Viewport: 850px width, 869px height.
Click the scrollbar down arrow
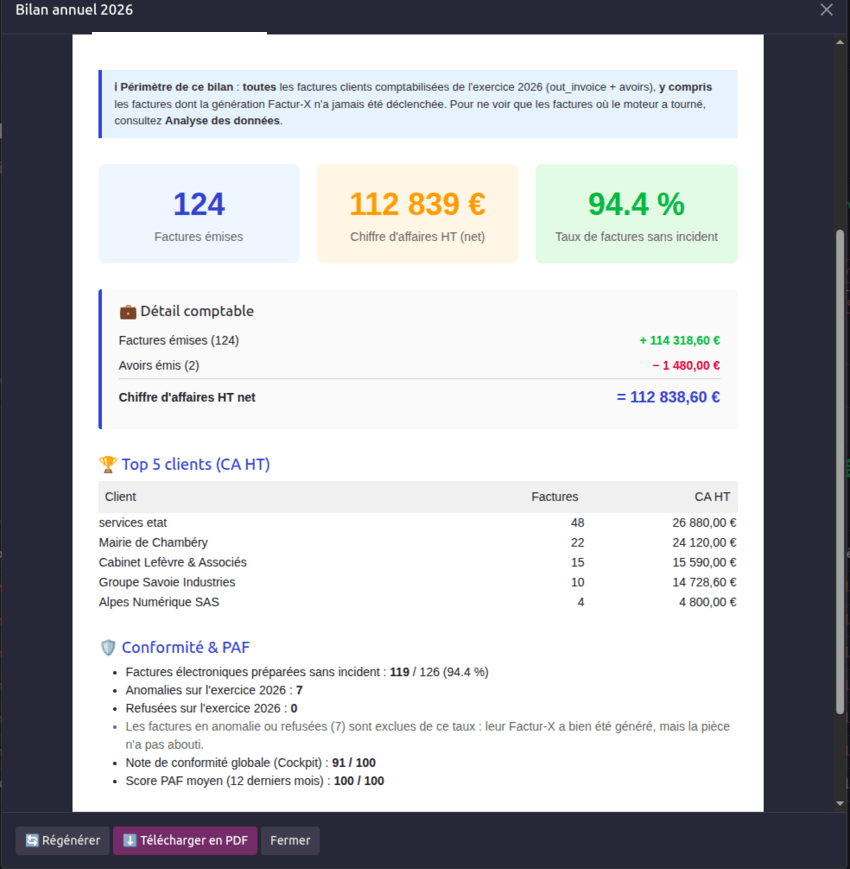point(840,803)
